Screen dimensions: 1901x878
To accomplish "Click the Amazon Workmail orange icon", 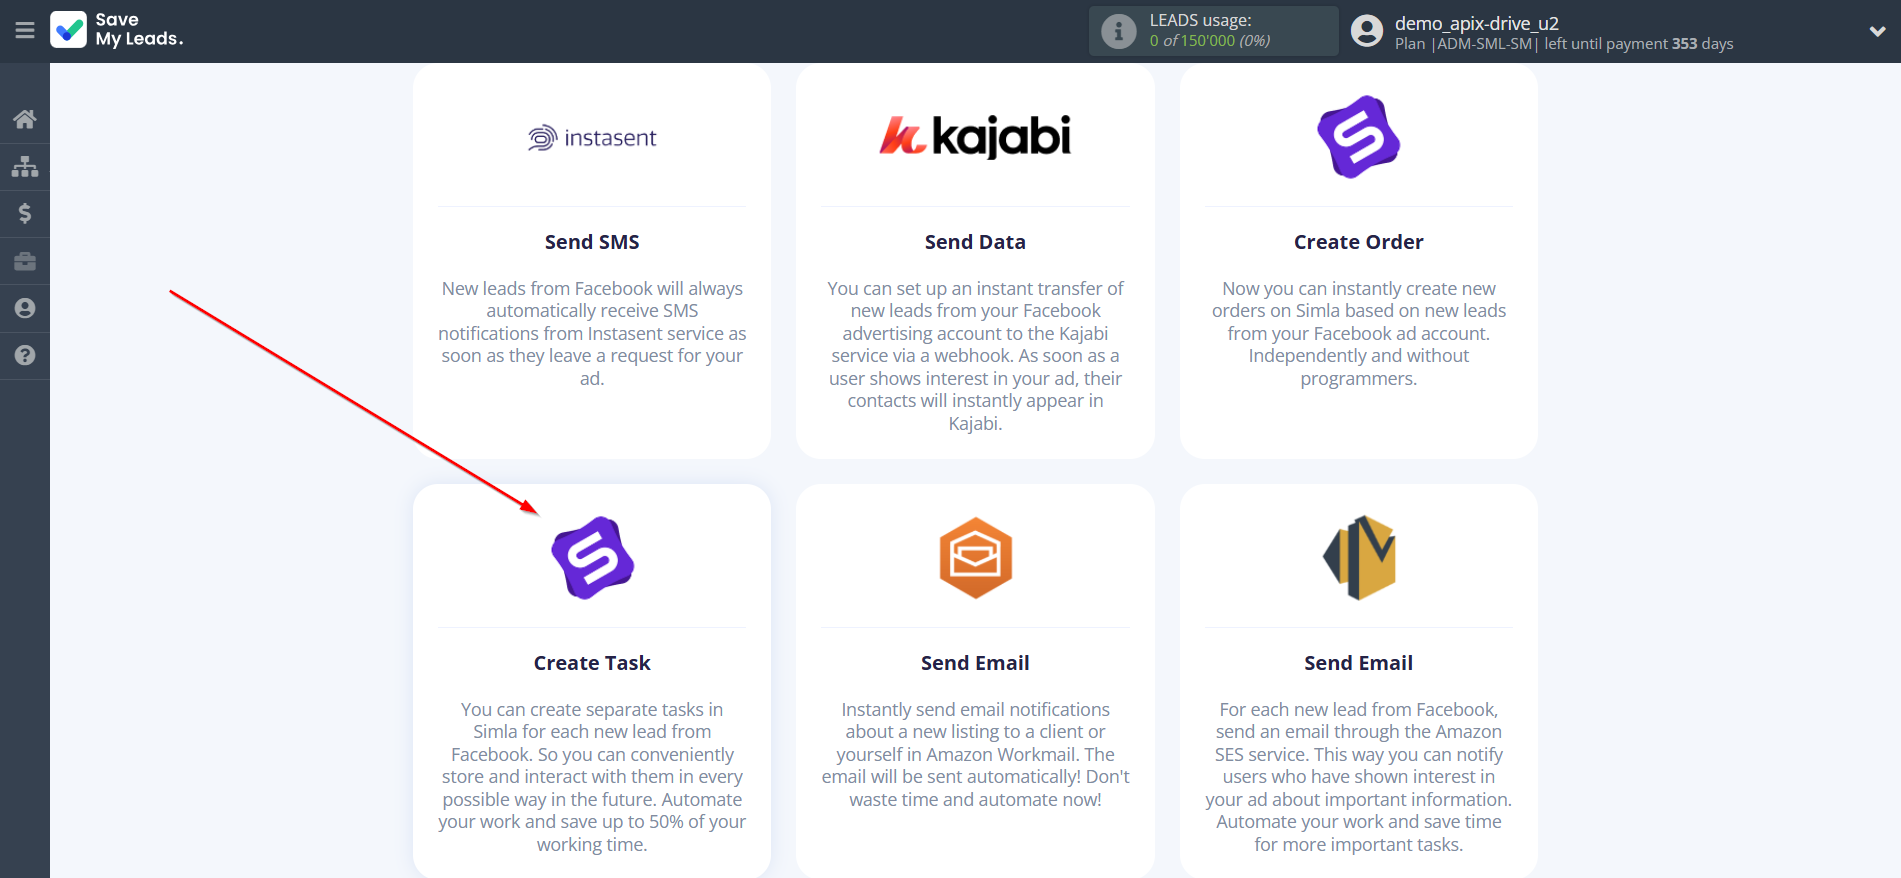I will pyautogui.click(x=975, y=558).
